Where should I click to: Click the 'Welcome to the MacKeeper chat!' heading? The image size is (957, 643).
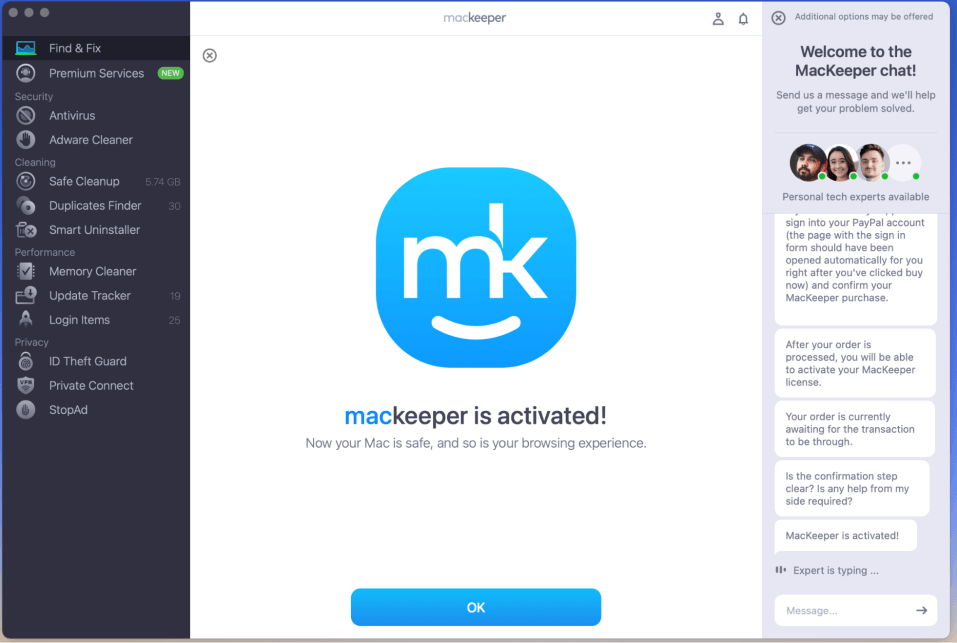click(856, 61)
